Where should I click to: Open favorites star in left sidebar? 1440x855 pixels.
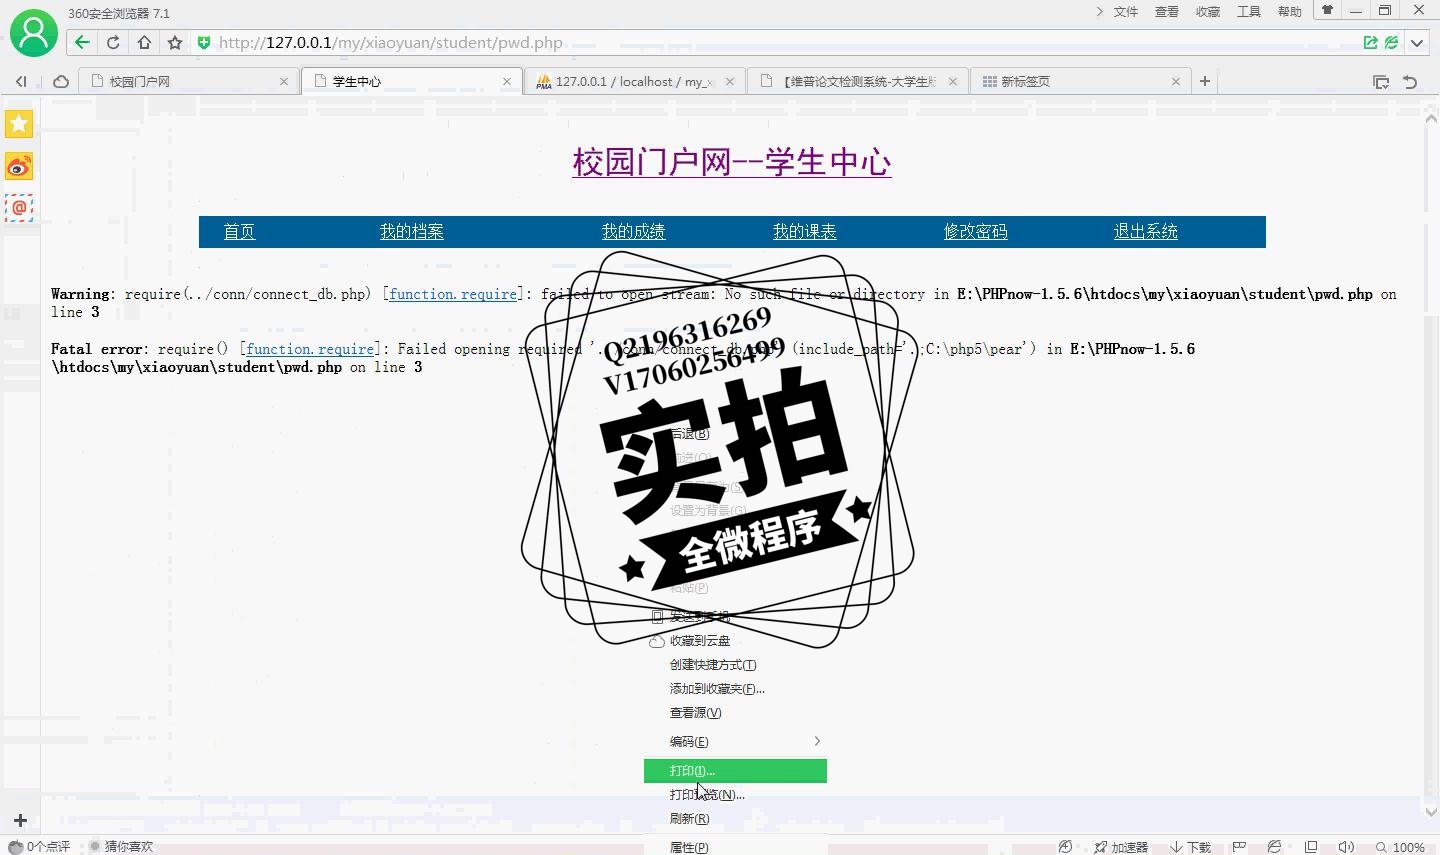(19, 124)
